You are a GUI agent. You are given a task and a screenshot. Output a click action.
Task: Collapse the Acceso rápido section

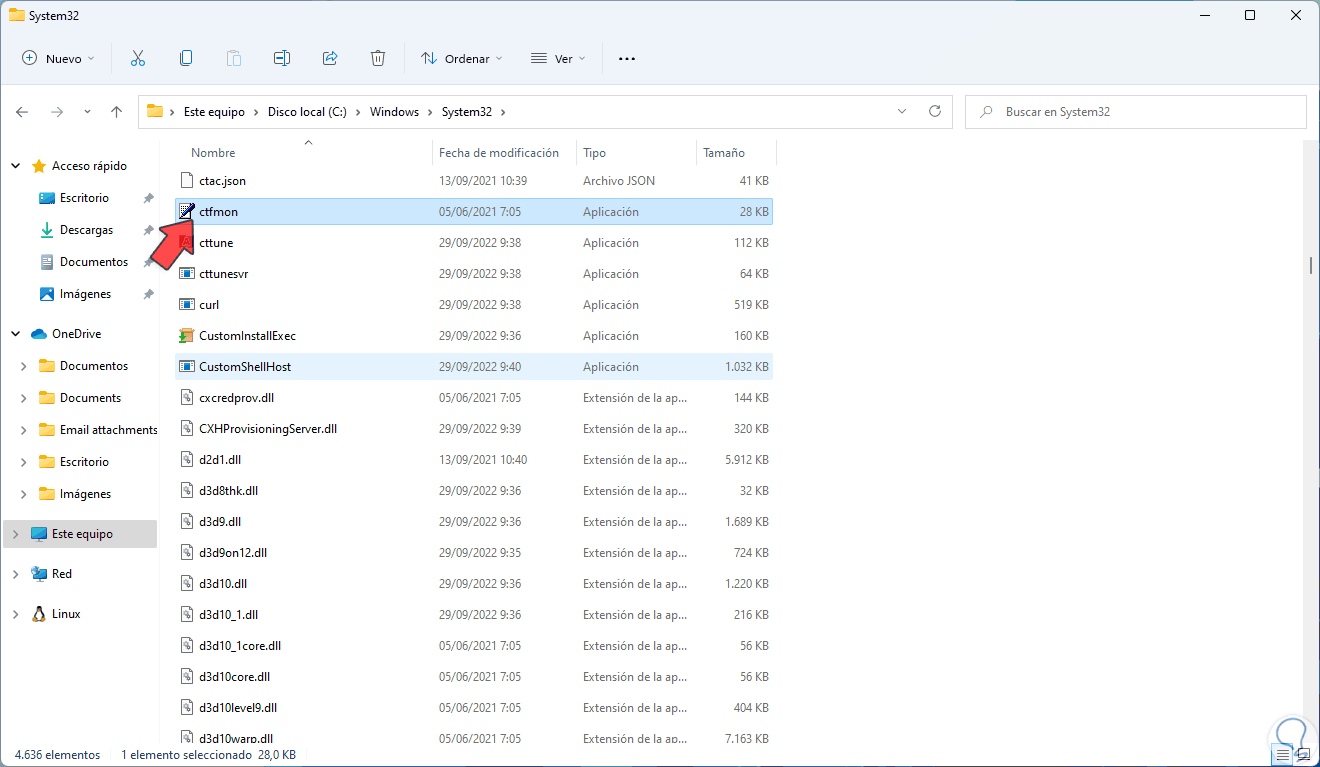tap(15, 166)
